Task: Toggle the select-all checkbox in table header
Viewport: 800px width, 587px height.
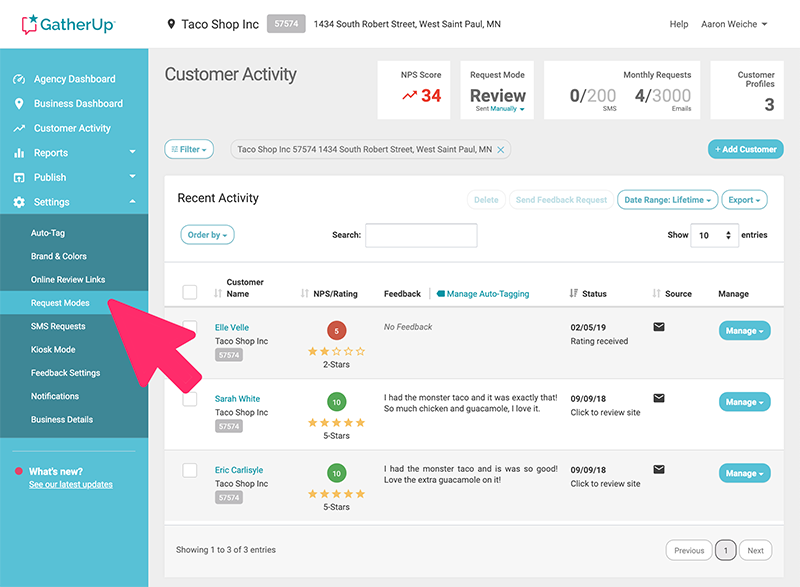Action: pos(190,292)
